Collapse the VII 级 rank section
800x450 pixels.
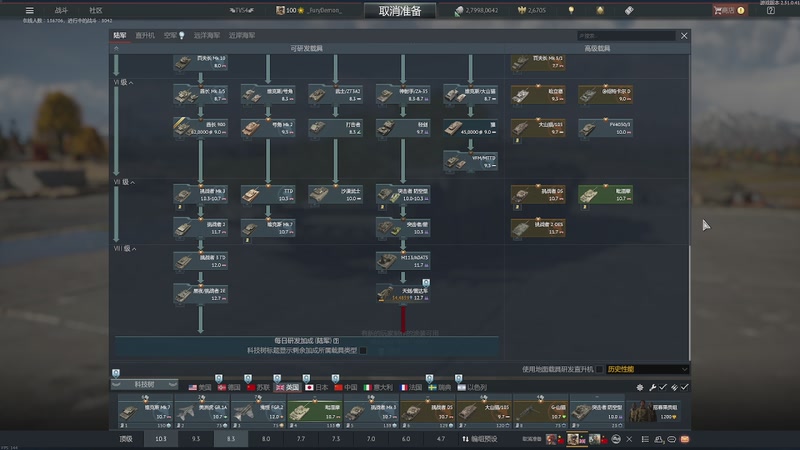tap(124, 182)
